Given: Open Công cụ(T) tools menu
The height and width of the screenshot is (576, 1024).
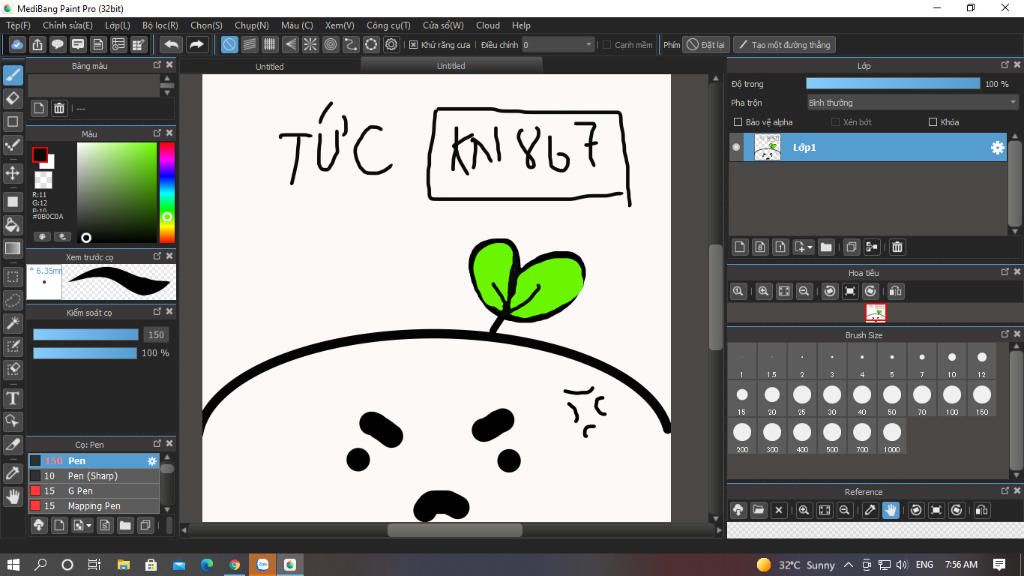Looking at the screenshot, I should pyautogui.click(x=388, y=25).
